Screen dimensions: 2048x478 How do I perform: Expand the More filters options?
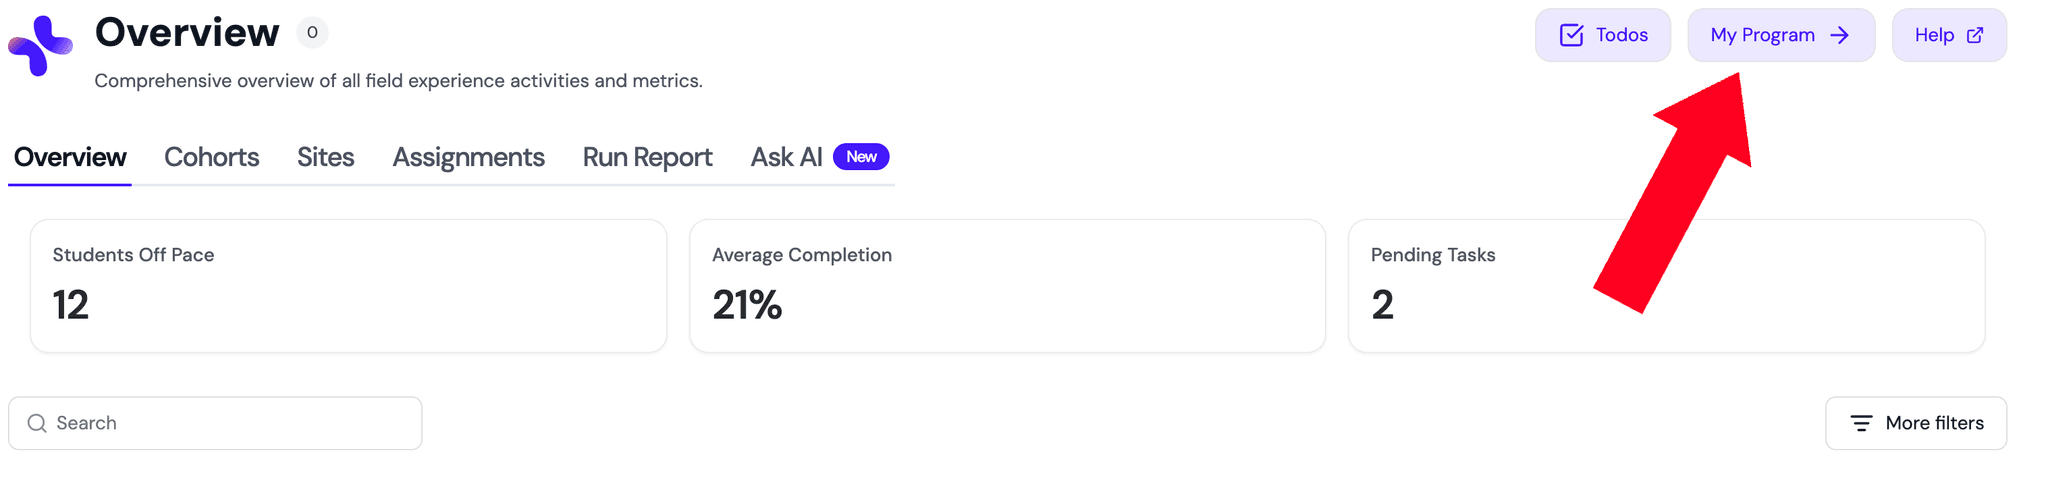tap(1915, 423)
